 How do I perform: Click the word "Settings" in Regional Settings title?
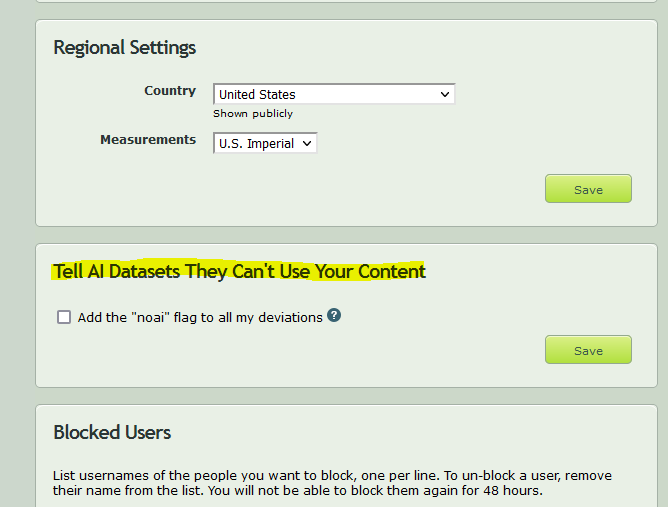163,47
